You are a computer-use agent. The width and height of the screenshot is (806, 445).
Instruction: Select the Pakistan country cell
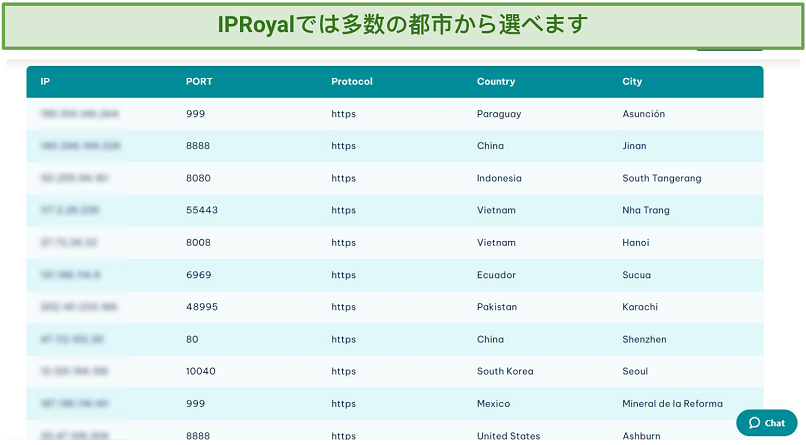coord(497,306)
